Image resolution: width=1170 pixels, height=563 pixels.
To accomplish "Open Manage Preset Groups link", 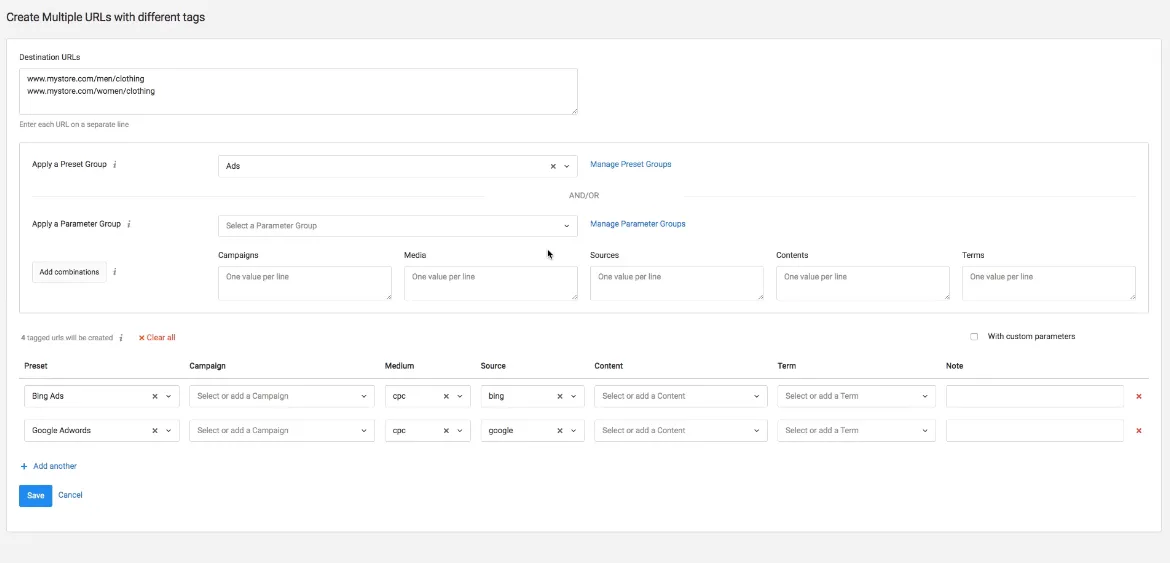I will 630,165.
